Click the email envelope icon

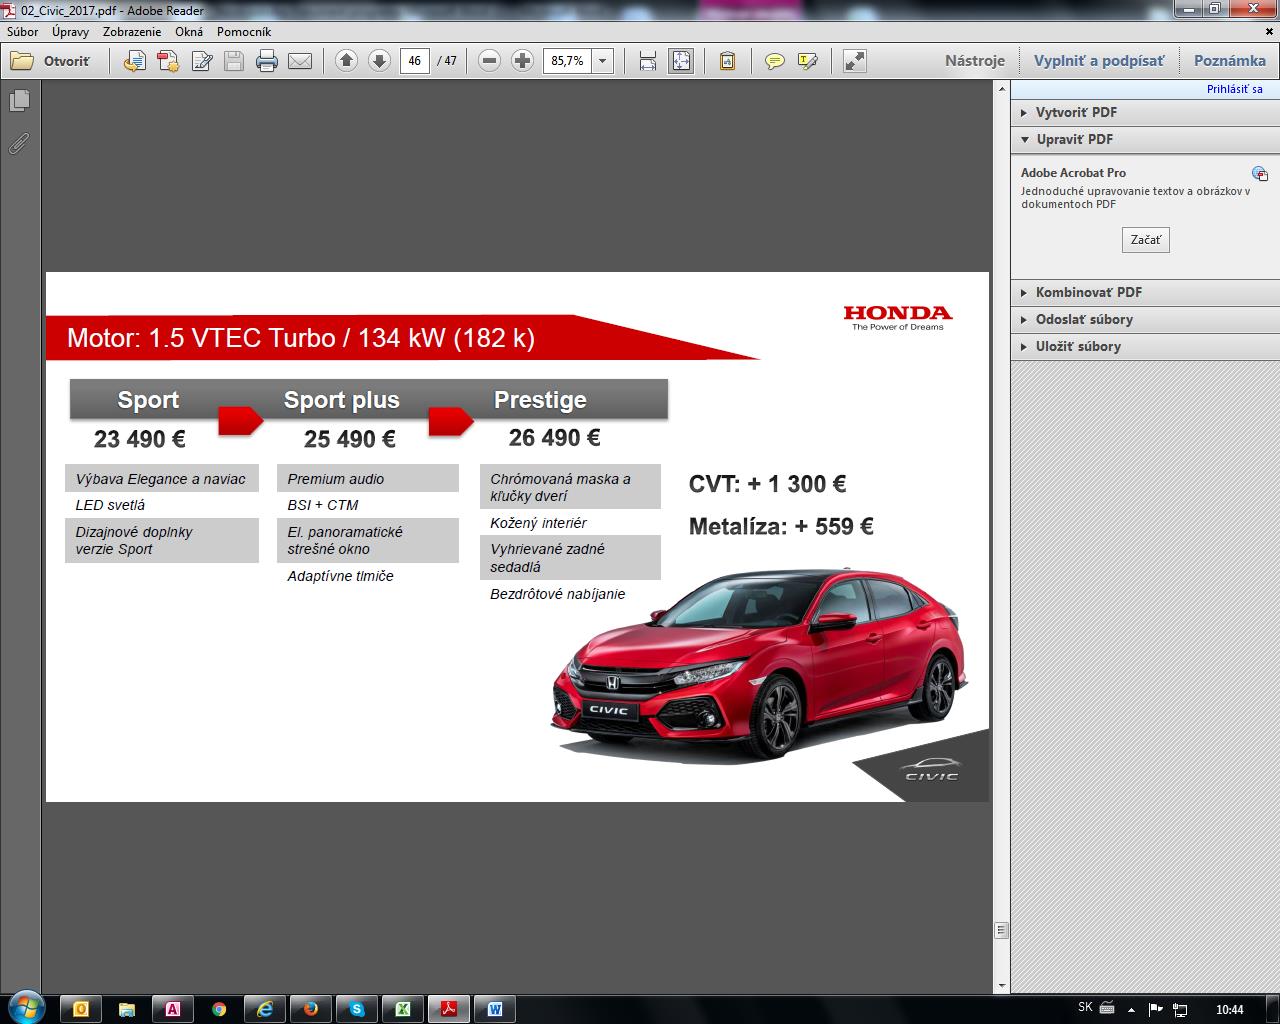point(300,61)
